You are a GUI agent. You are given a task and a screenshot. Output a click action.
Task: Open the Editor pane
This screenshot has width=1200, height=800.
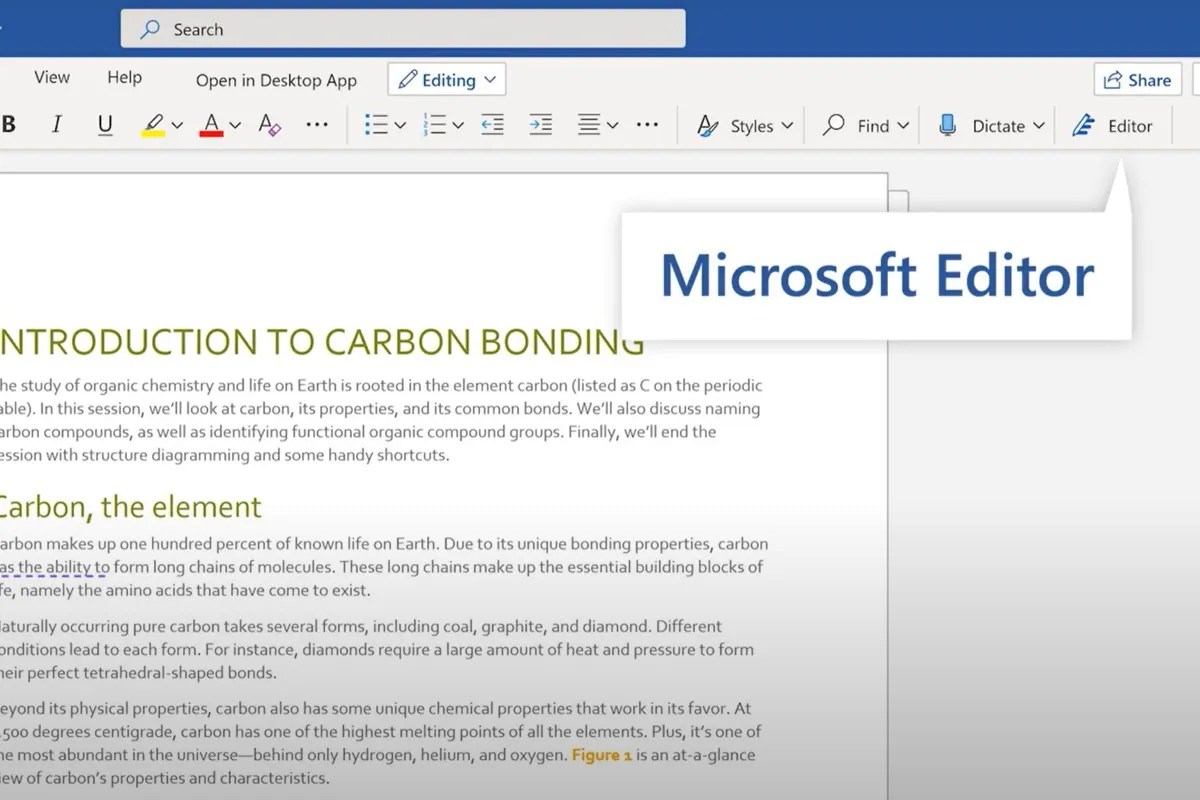click(1112, 126)
